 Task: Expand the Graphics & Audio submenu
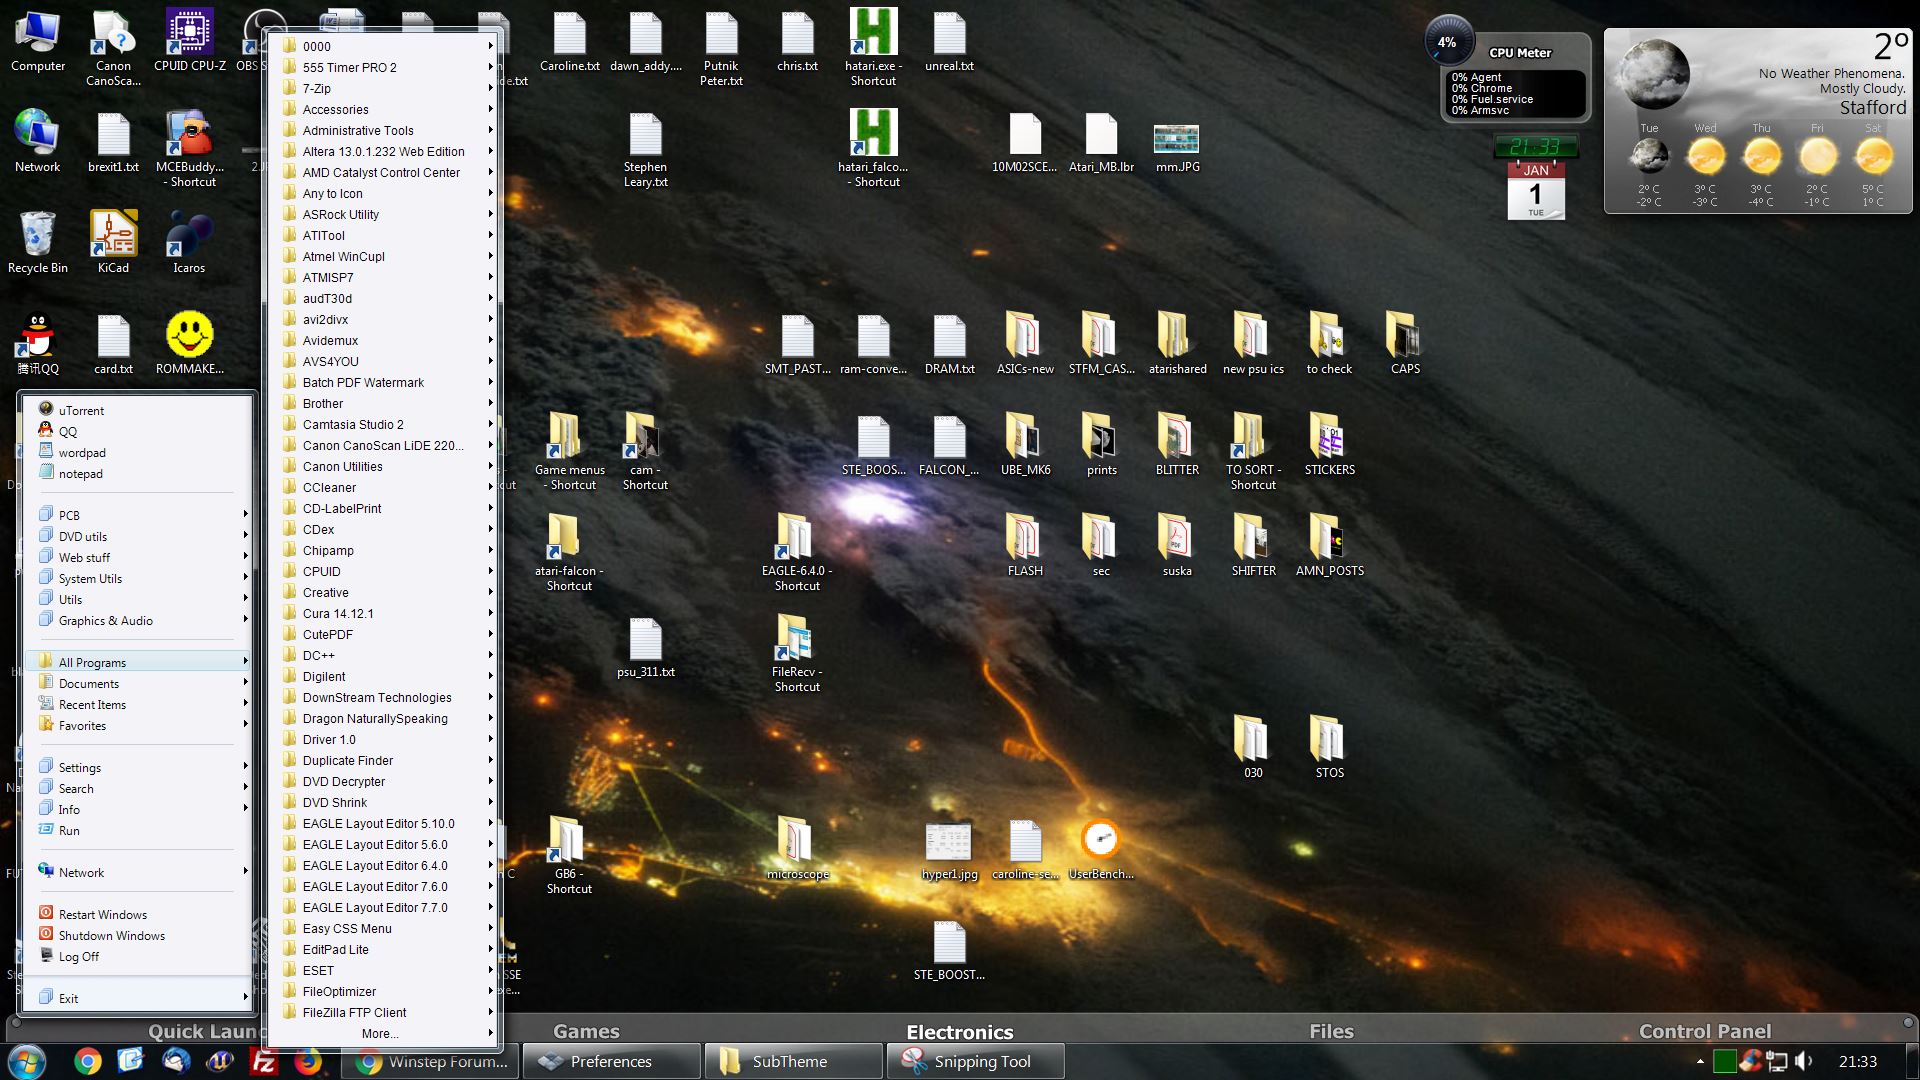106,621
